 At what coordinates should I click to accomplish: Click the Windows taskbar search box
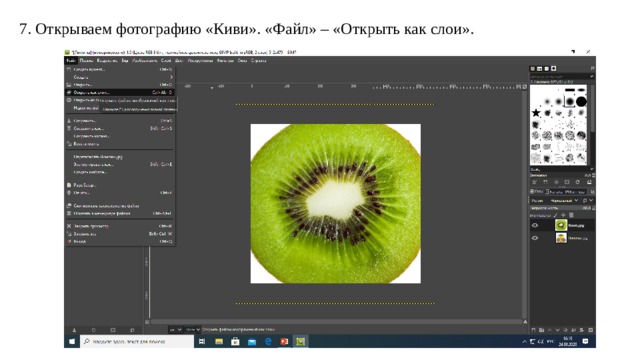tap(137, 341)
